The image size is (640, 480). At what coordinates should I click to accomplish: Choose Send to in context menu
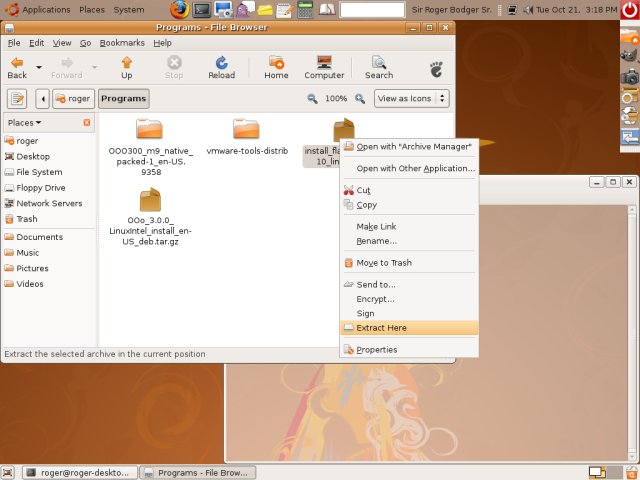coord(409,284)
